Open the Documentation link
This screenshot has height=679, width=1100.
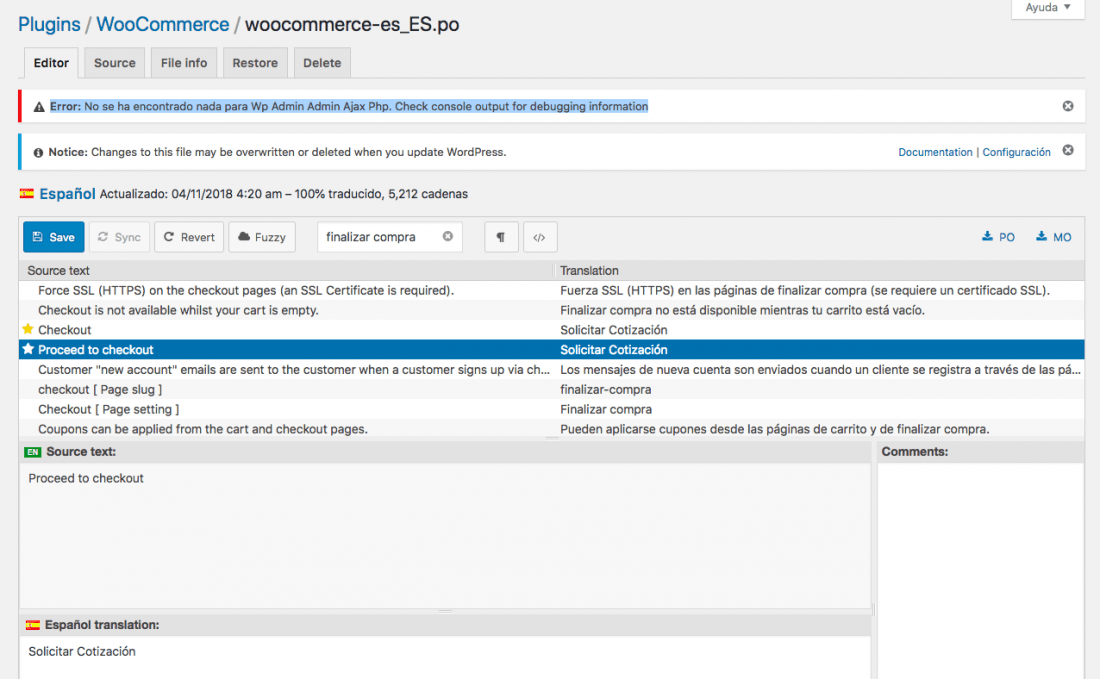pos(935,152)
